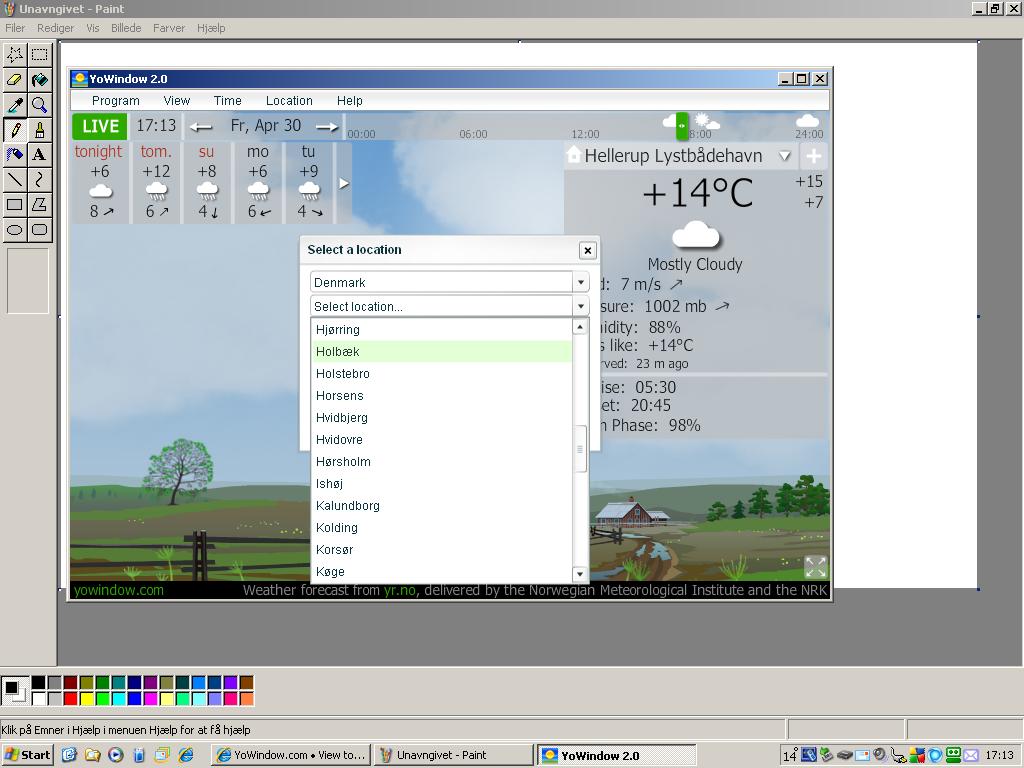Click the tom. forecast column
The height and width of the screenshot is (768, 1024).
point(155,183)
